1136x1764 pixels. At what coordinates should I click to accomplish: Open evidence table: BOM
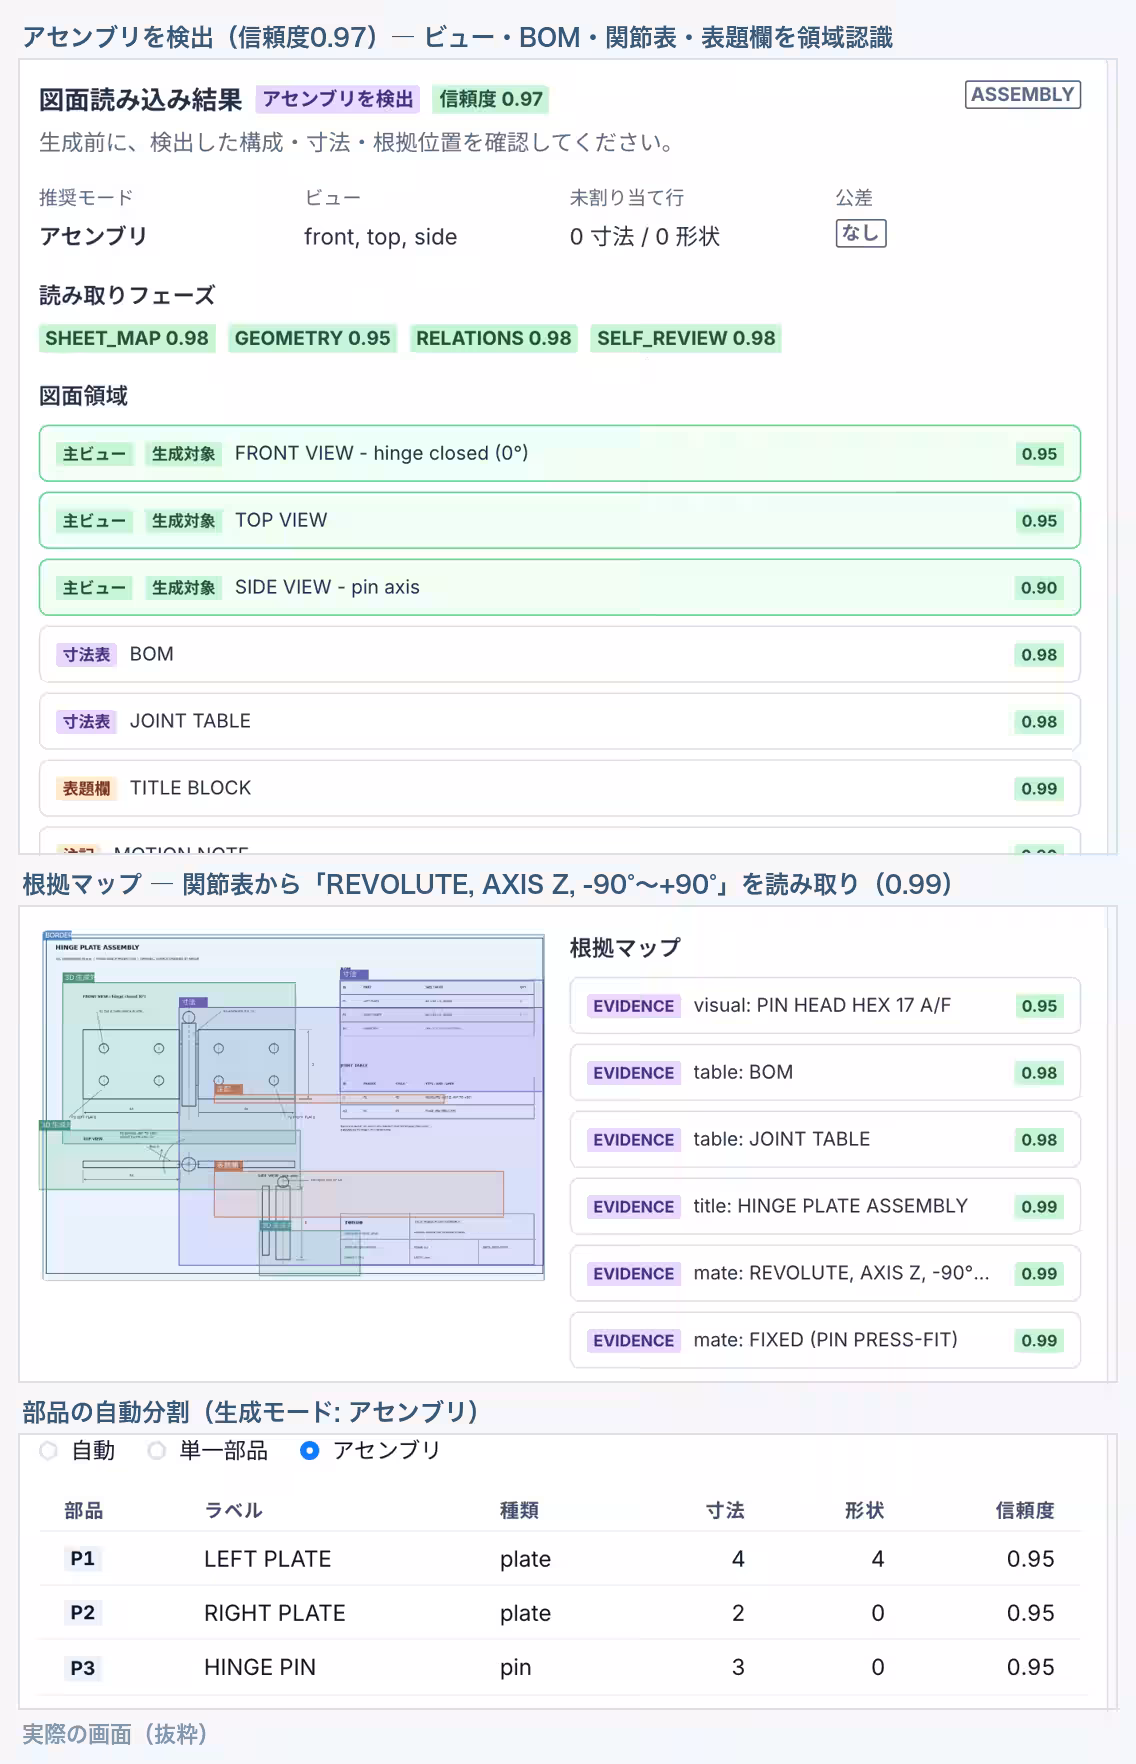pyautogui.click(x=825, y=1073)
